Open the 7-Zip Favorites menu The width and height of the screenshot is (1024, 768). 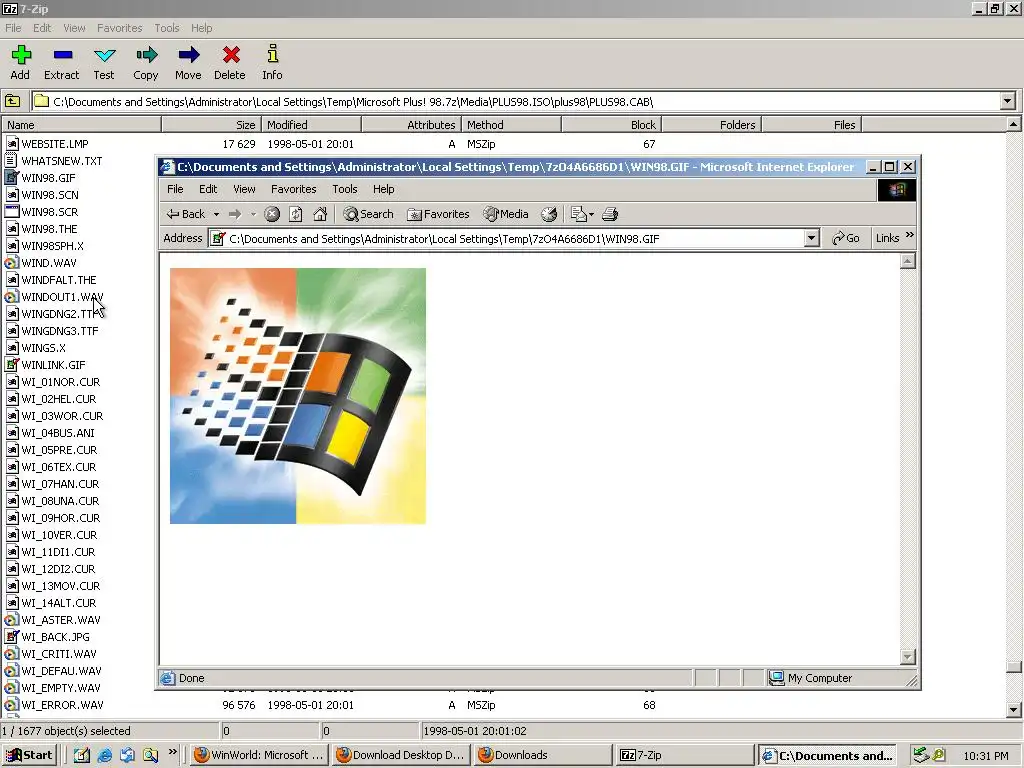pyautogui.click(x=120, y=28)
